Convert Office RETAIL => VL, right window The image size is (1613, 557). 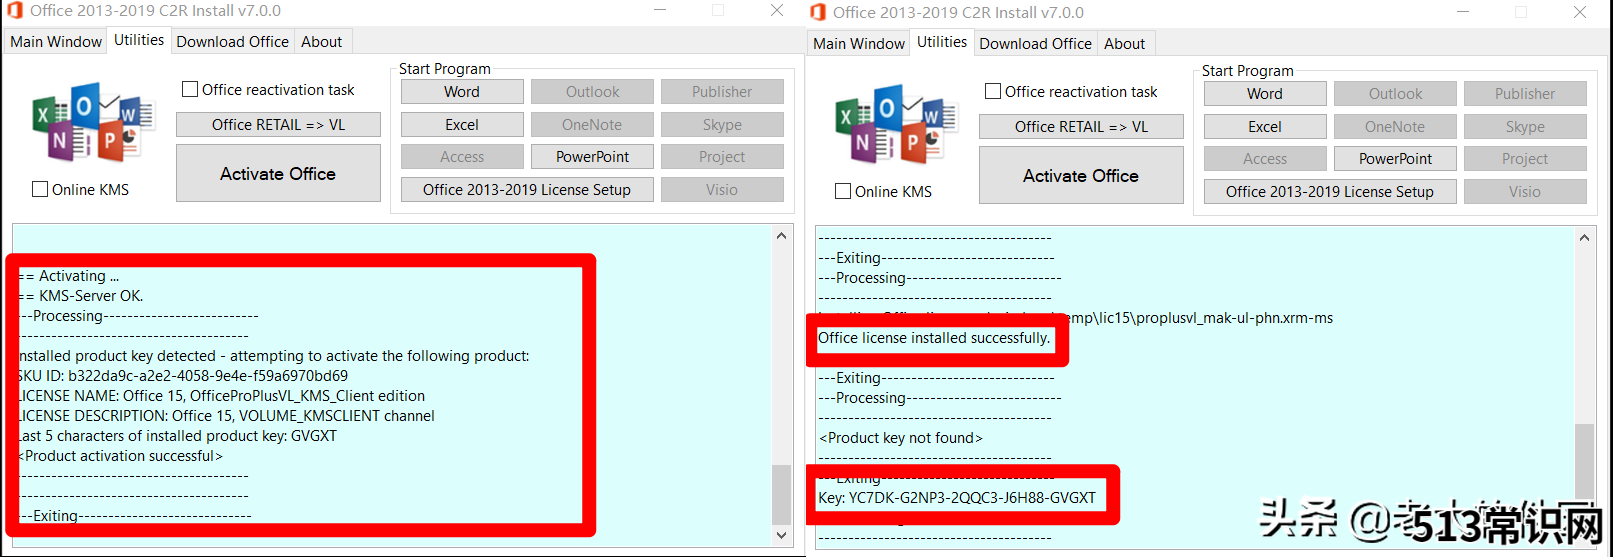pos(1081,127)
